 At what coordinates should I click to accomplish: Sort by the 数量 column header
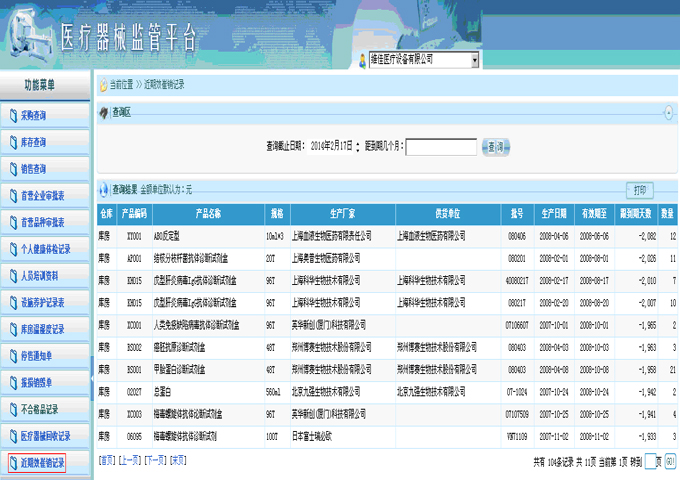pos(668,214)
